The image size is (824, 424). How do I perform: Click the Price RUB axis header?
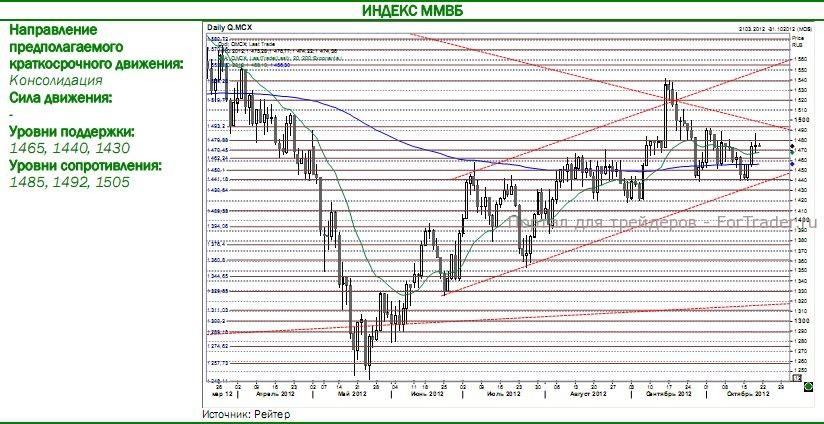pyautogui.click(x=797, y=42)
